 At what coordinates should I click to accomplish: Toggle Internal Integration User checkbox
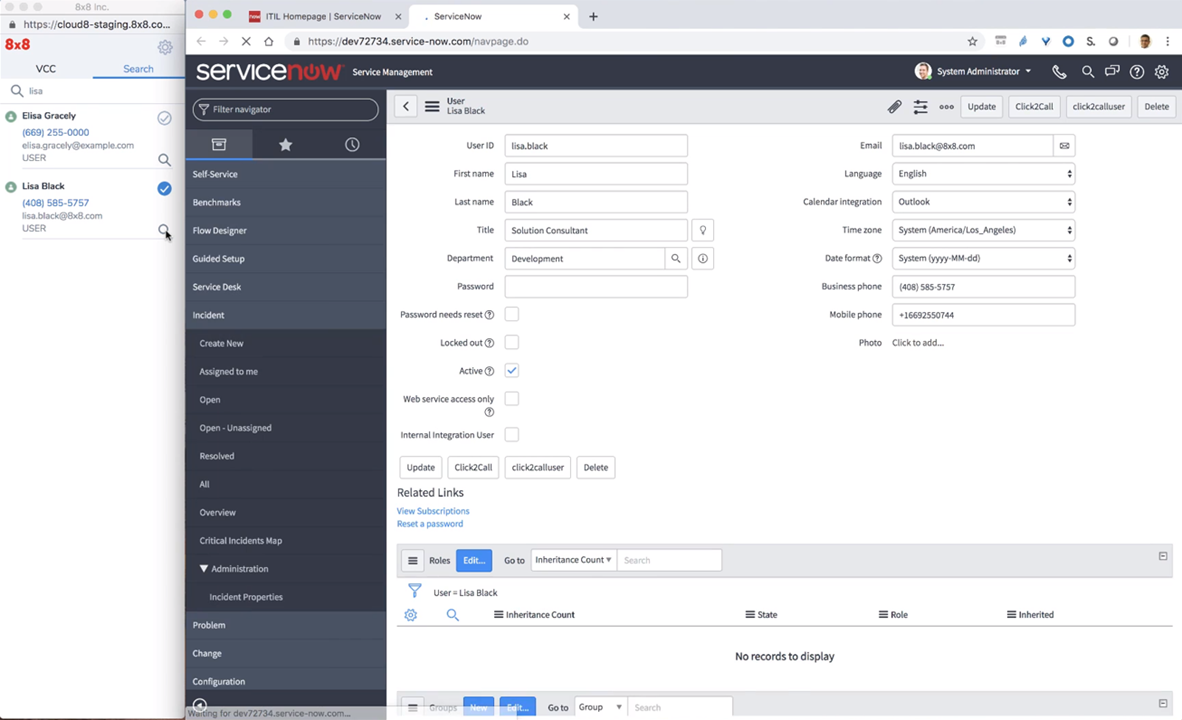point(512,434)
